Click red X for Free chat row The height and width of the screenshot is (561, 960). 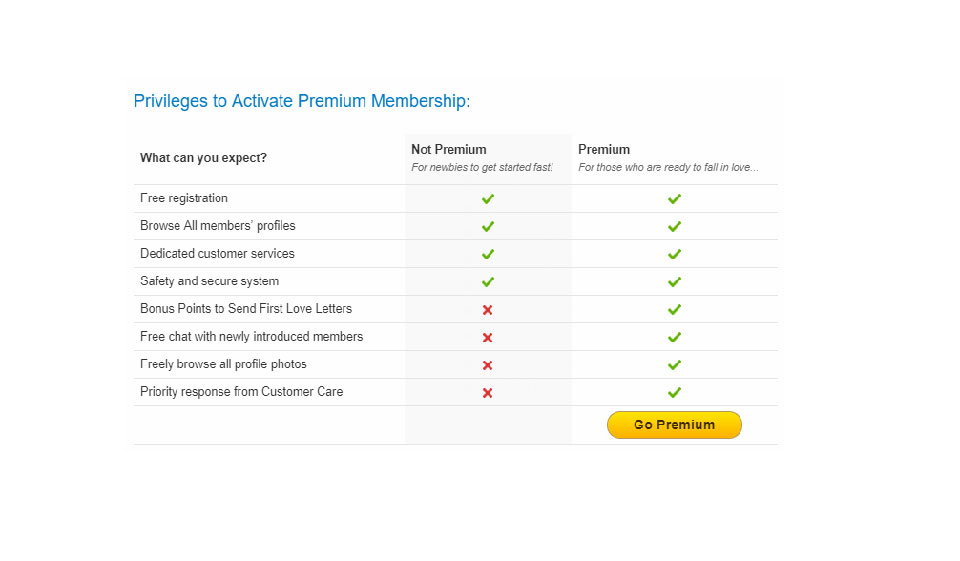pos(488,338)
